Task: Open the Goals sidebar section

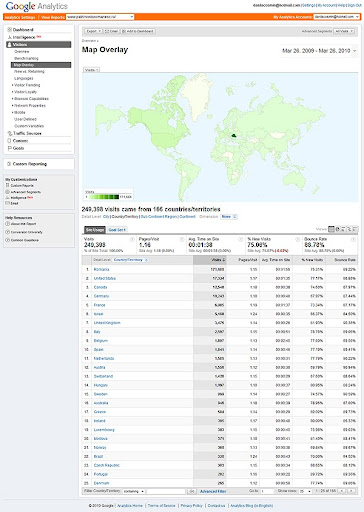Action: click(16, 148)
